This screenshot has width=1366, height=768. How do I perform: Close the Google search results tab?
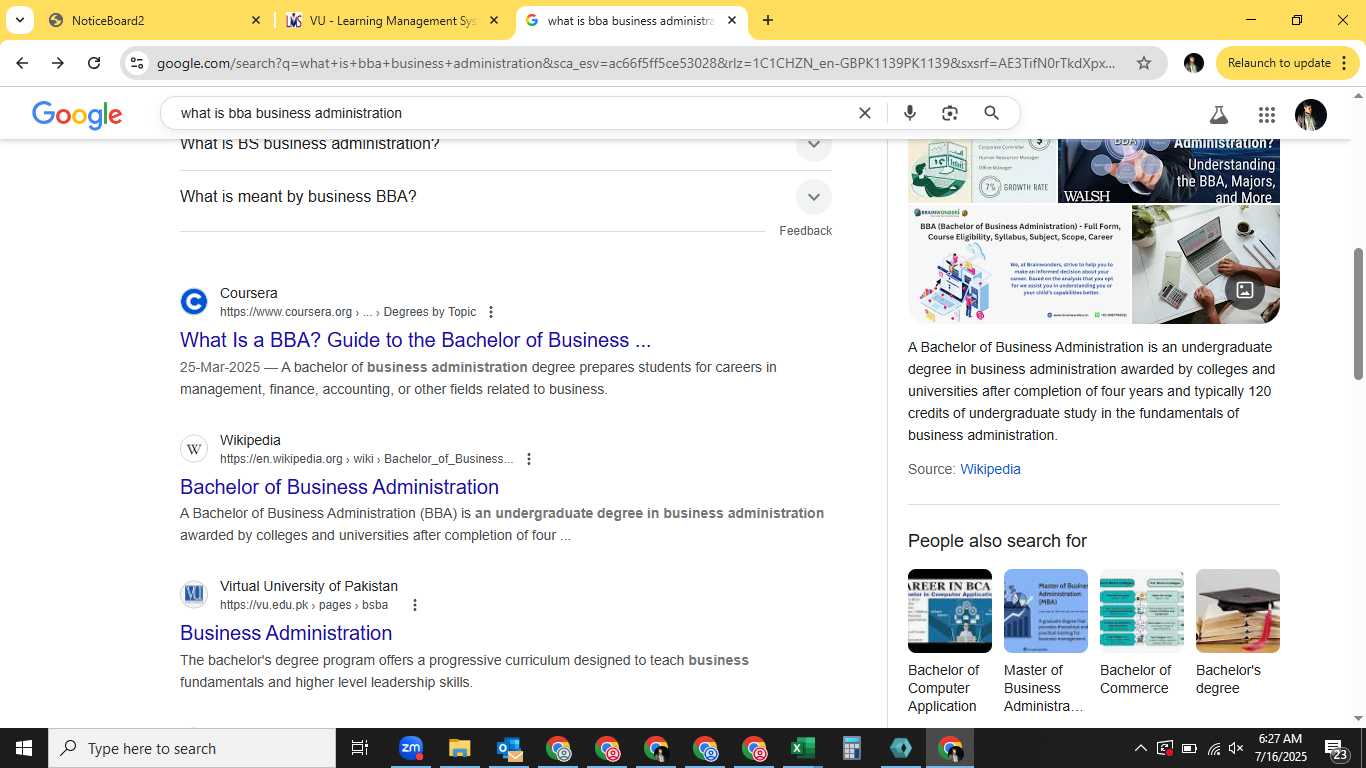click(732, 20)
